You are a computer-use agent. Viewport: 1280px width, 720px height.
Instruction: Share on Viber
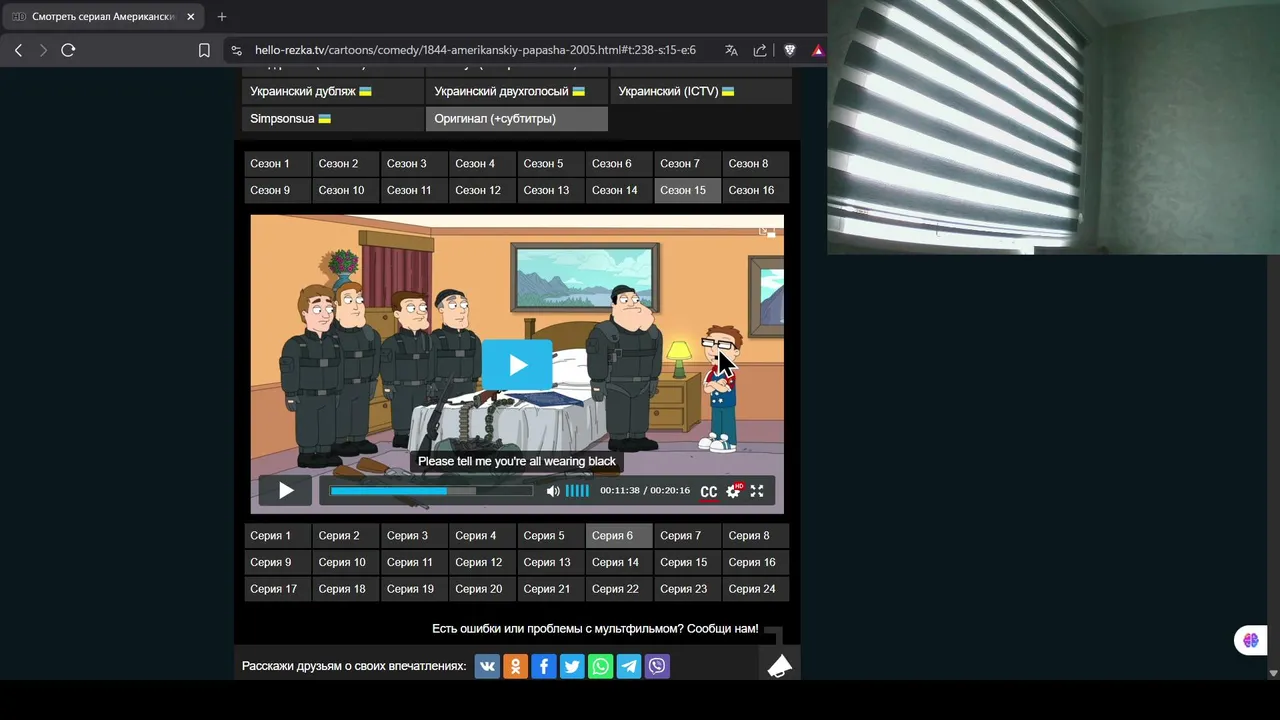pyautogui.click(x=657, y=666)
